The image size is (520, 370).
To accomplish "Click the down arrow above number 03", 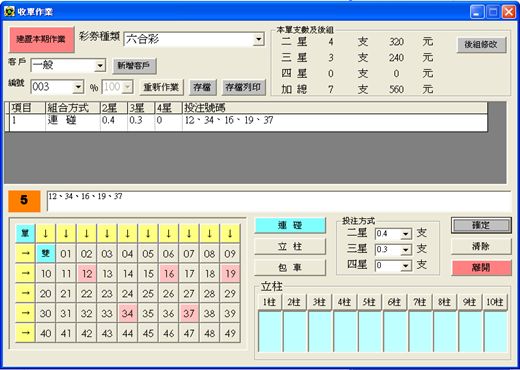I will click(107, 233).
